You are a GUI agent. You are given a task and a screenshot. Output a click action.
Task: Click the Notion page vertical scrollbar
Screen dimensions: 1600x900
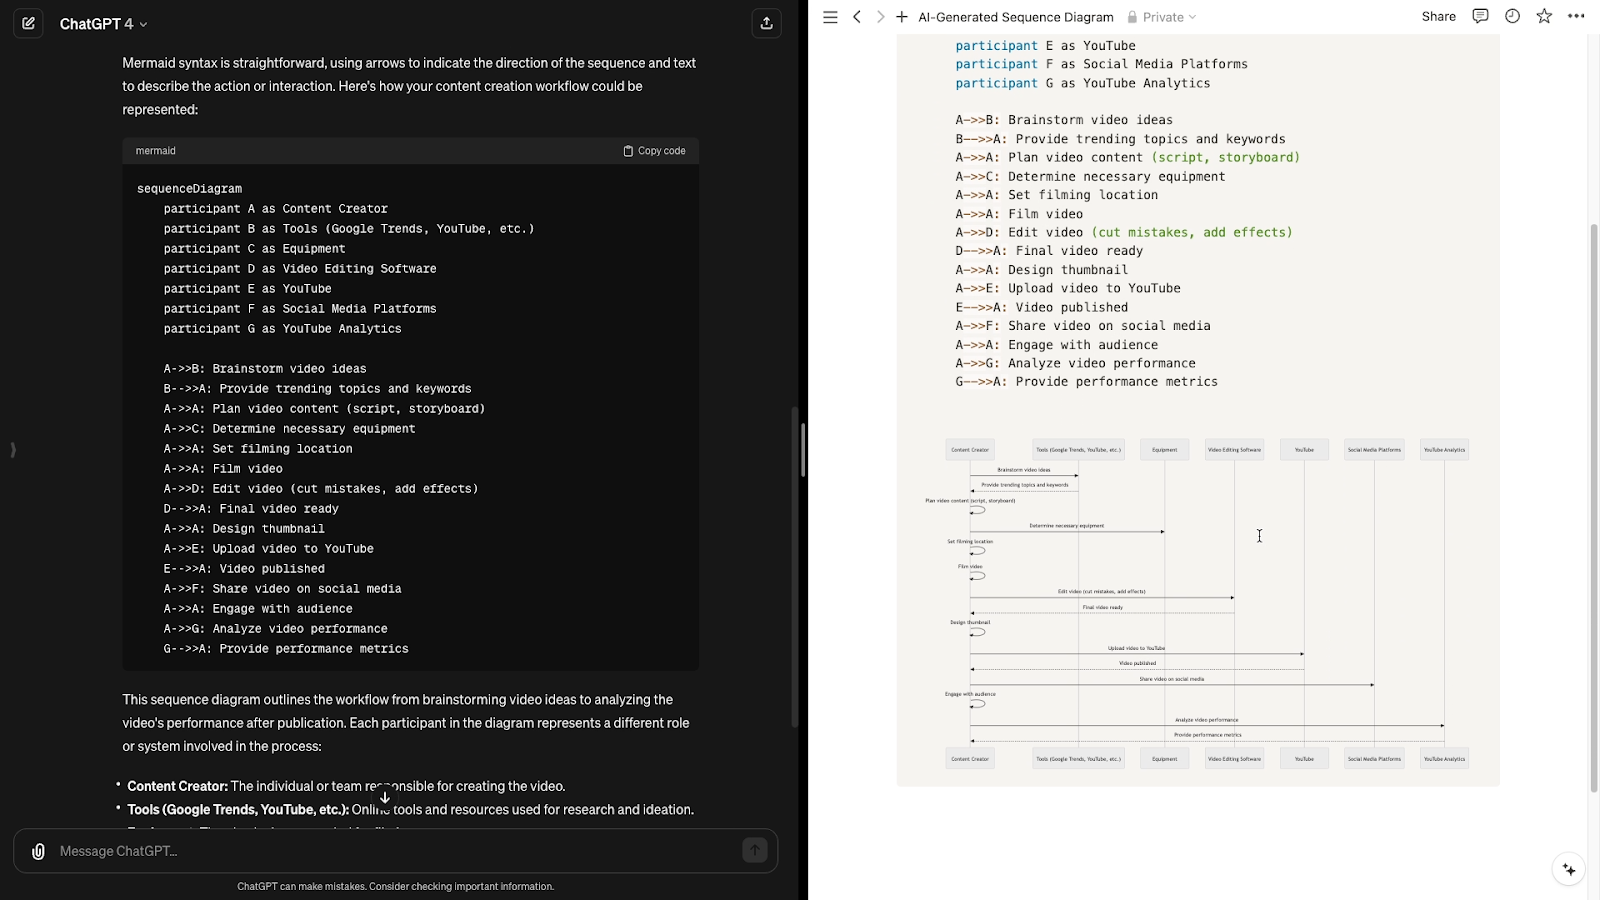point(1594,508)
